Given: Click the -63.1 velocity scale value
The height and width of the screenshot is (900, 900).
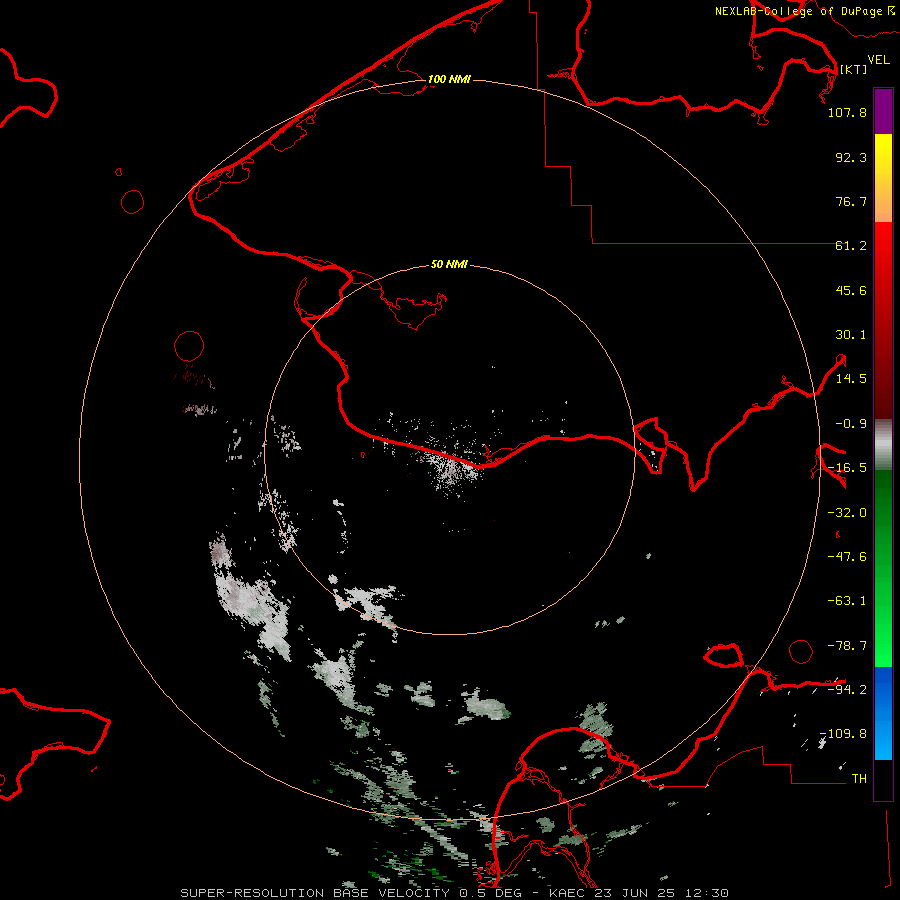Looking at the screenshot, I should (847, 601).
